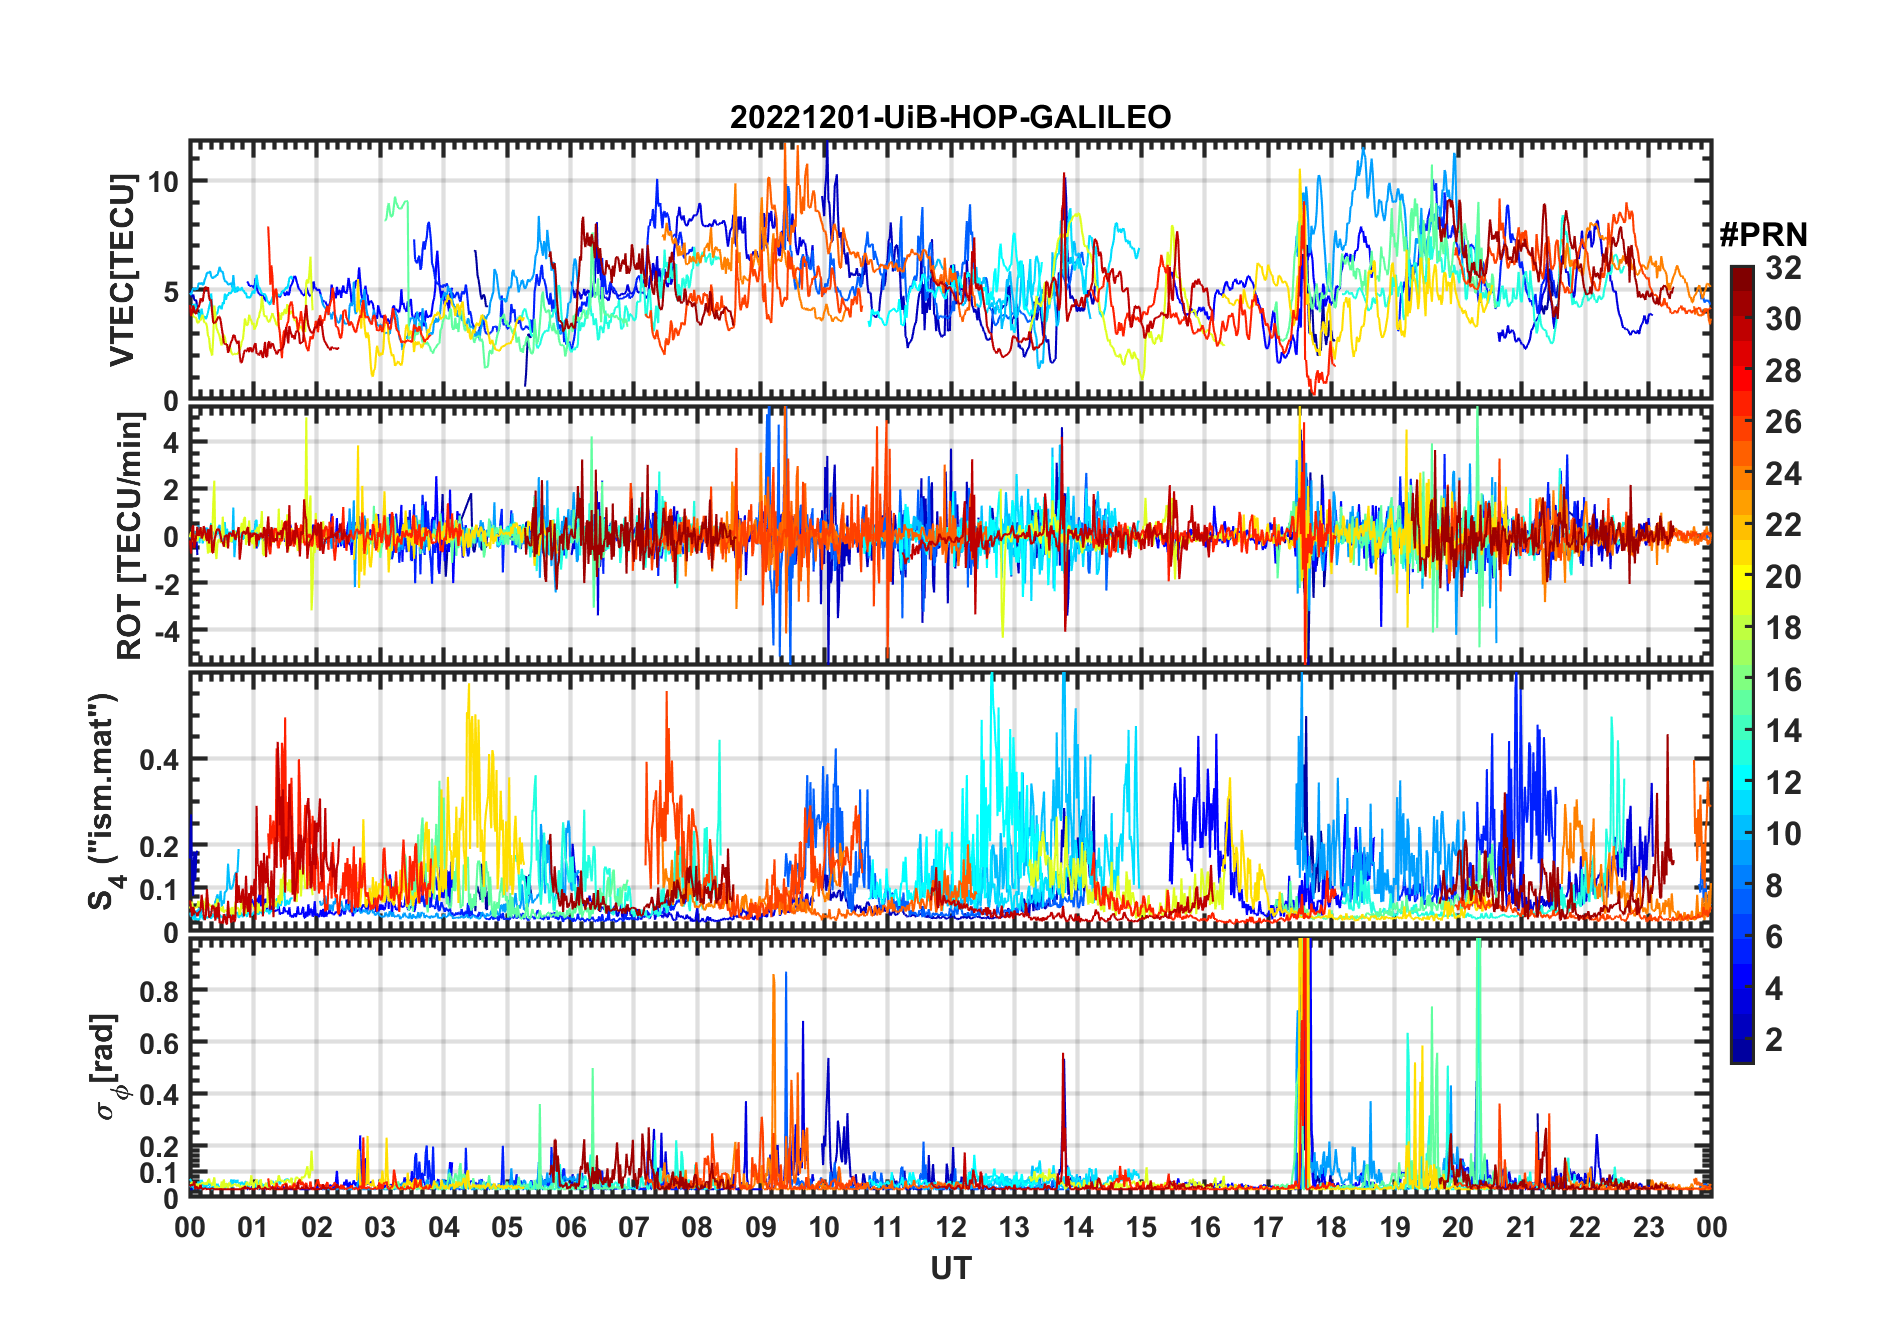The image size is (1902, 1330).
Task: Click S4 y-axis tick label 0.4
Action: [159, 760]
